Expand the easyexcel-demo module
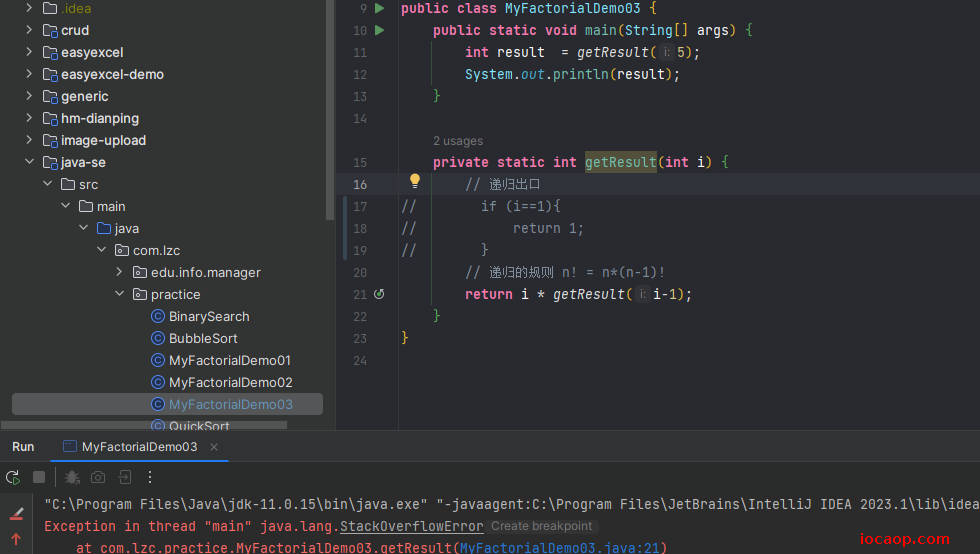980x554 pixels. tap(29, 74)
